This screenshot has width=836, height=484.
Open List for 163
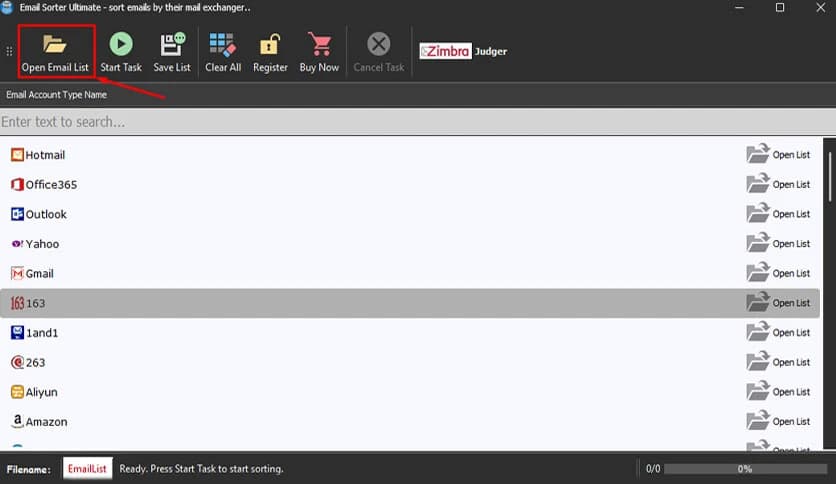click(x=778, y=302)
